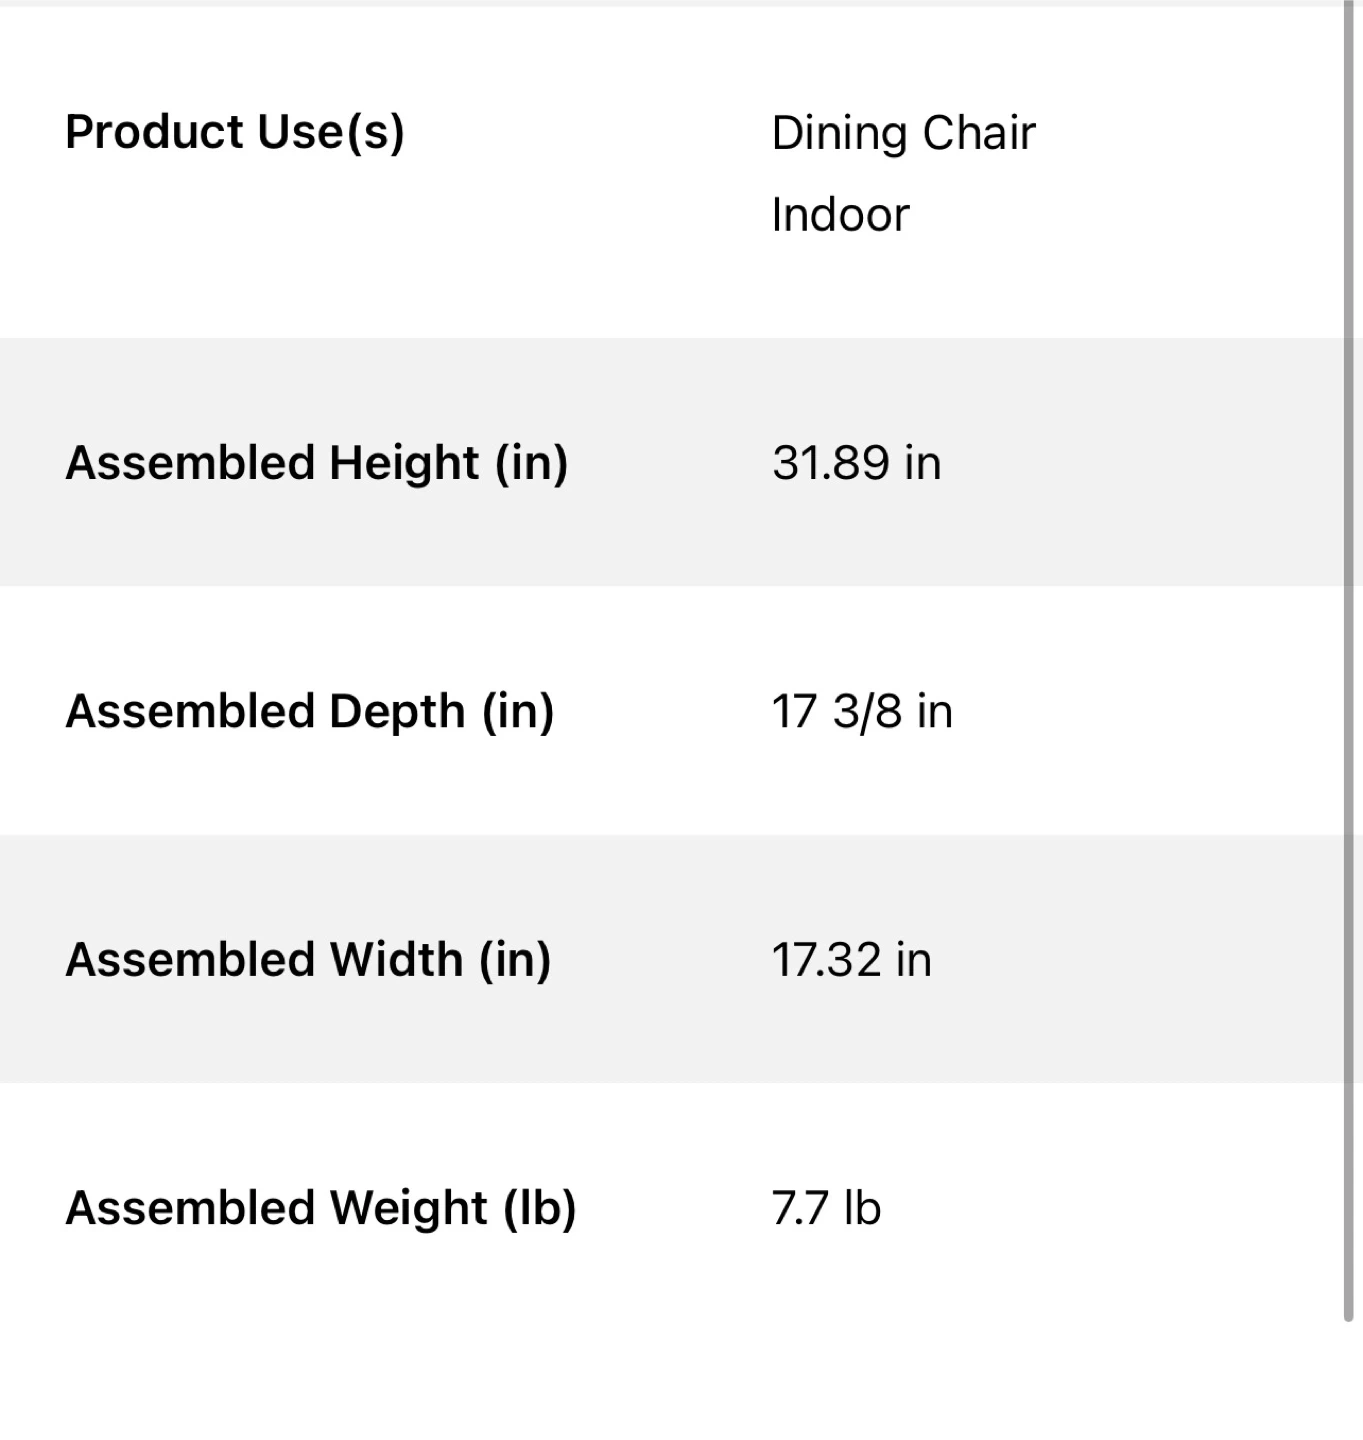The width and height of the screenshot is (1363, 1440).
Task: Click the Indoor product use value
Action: click(840, 215)
